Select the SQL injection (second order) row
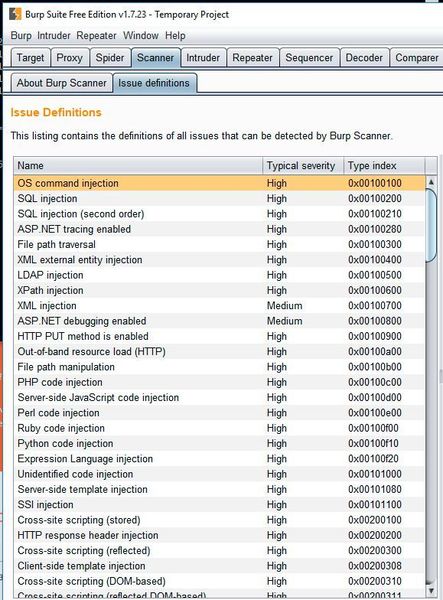Image resolution: width=443 pixels, height=600 pixels. tap(219, 214)
